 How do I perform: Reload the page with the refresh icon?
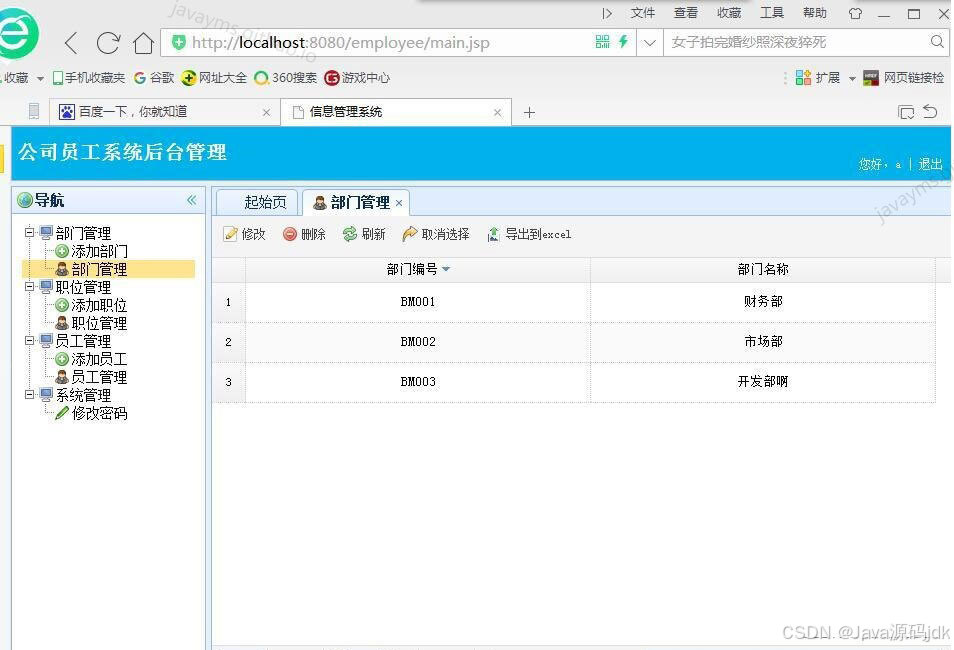pos(108,43)
